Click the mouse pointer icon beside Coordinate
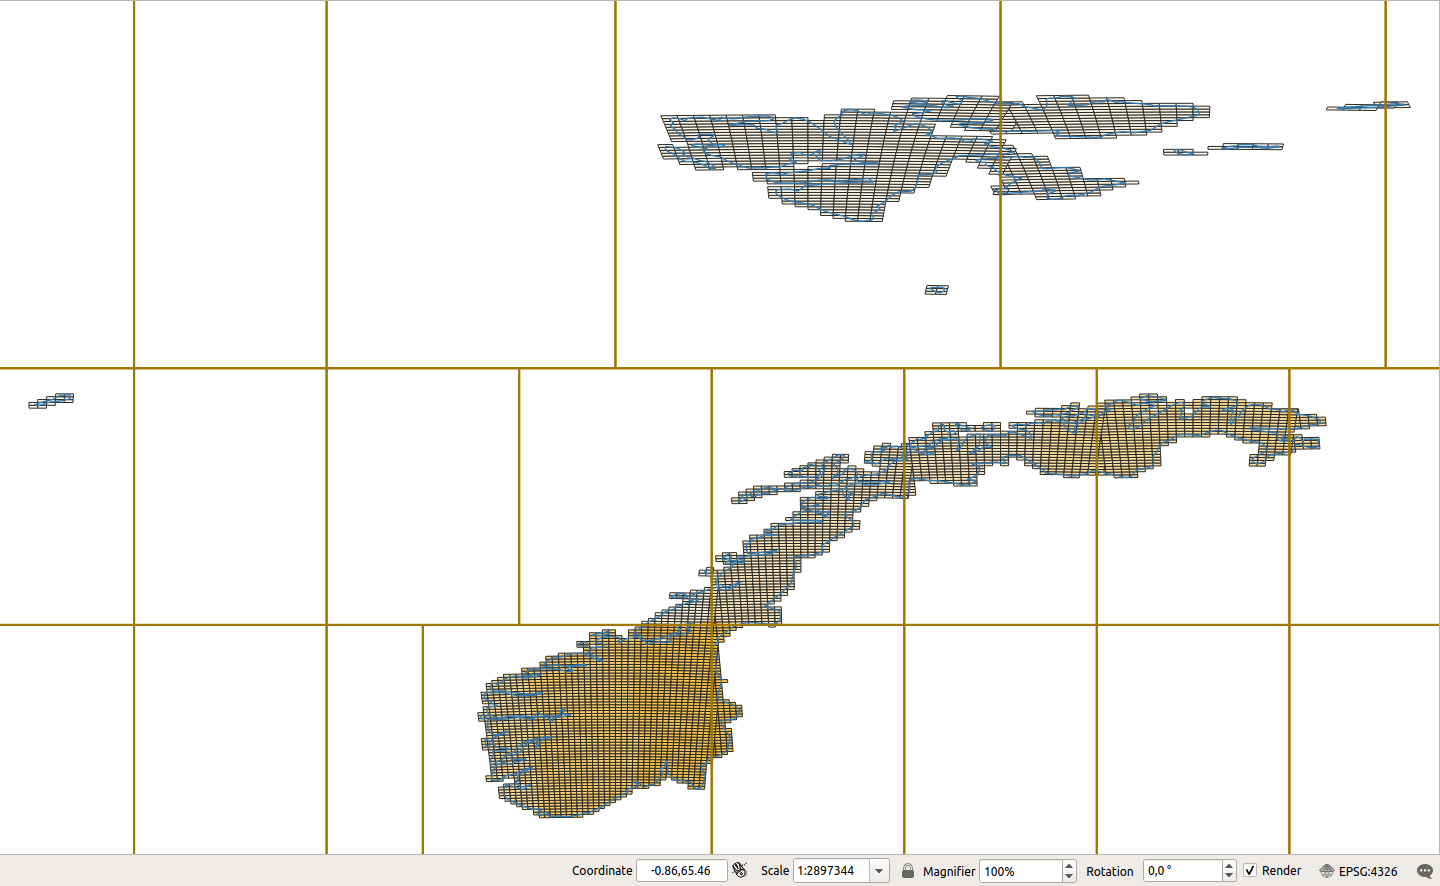1440x886 pixels. [739, 870]
